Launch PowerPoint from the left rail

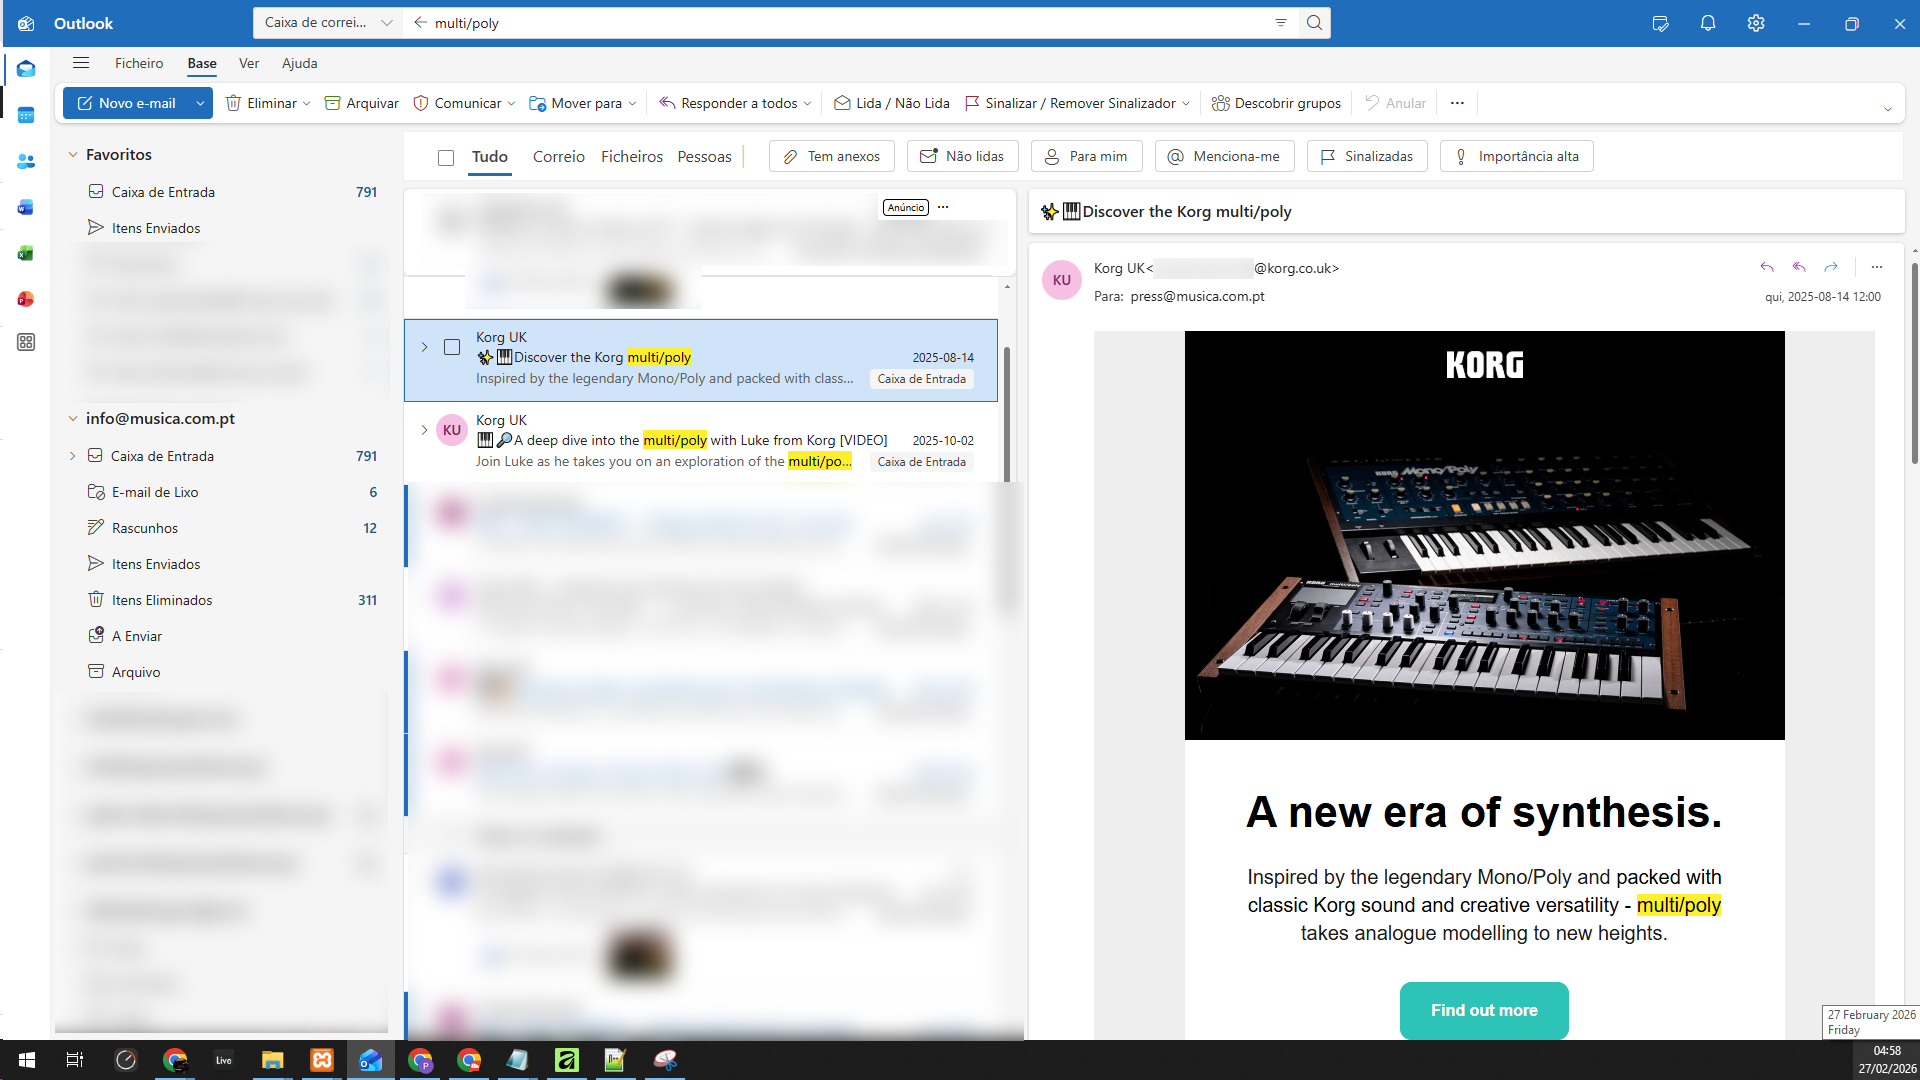coord(26,299)
